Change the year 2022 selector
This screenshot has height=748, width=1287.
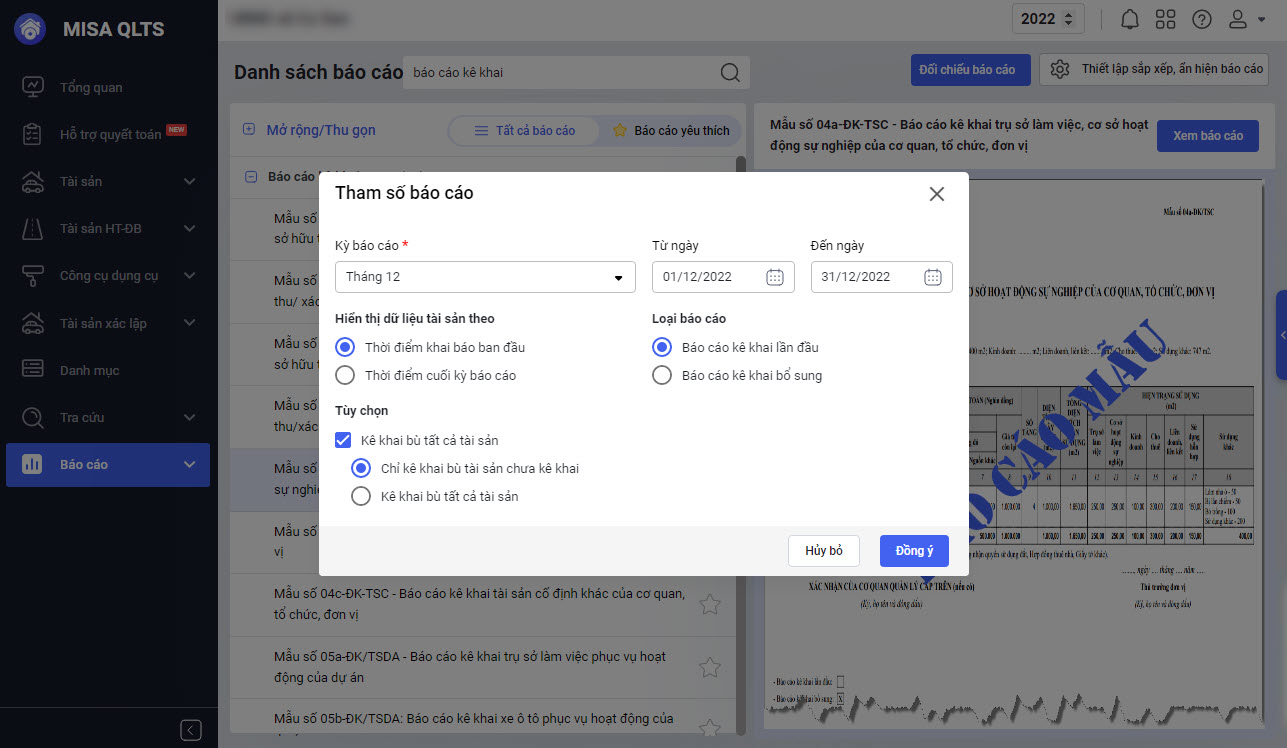(1048, 19)
